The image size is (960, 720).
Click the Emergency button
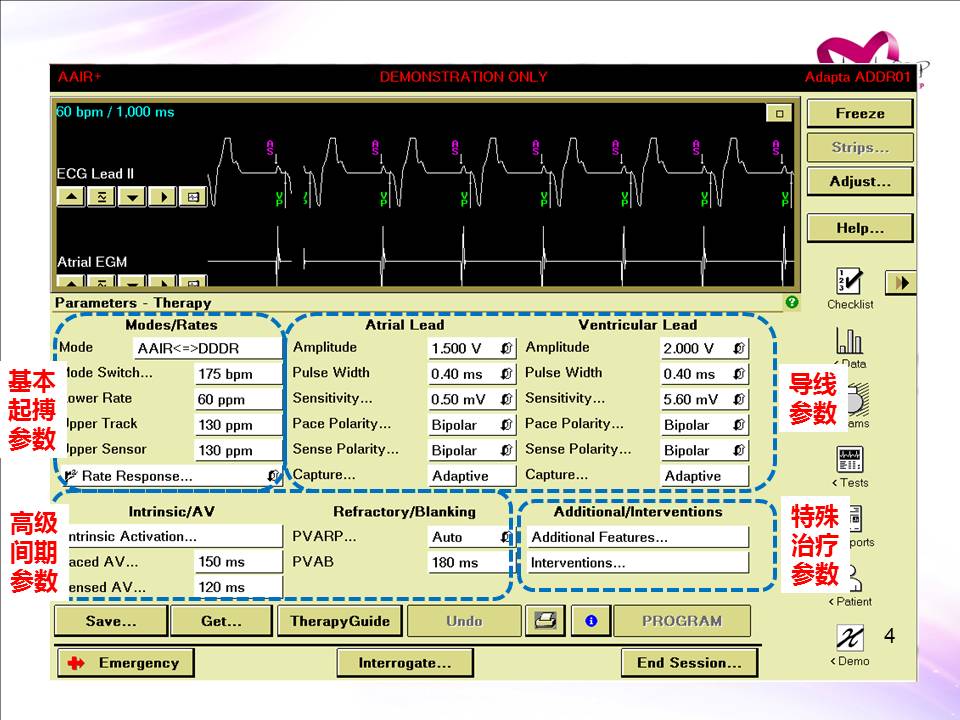tap(126, 663)
